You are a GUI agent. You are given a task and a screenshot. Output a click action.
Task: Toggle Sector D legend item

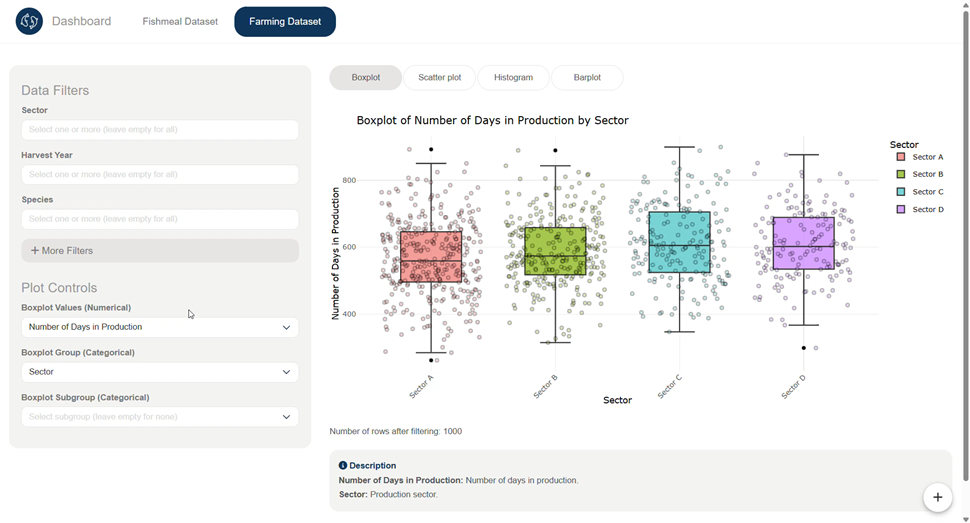pos(927,210)
